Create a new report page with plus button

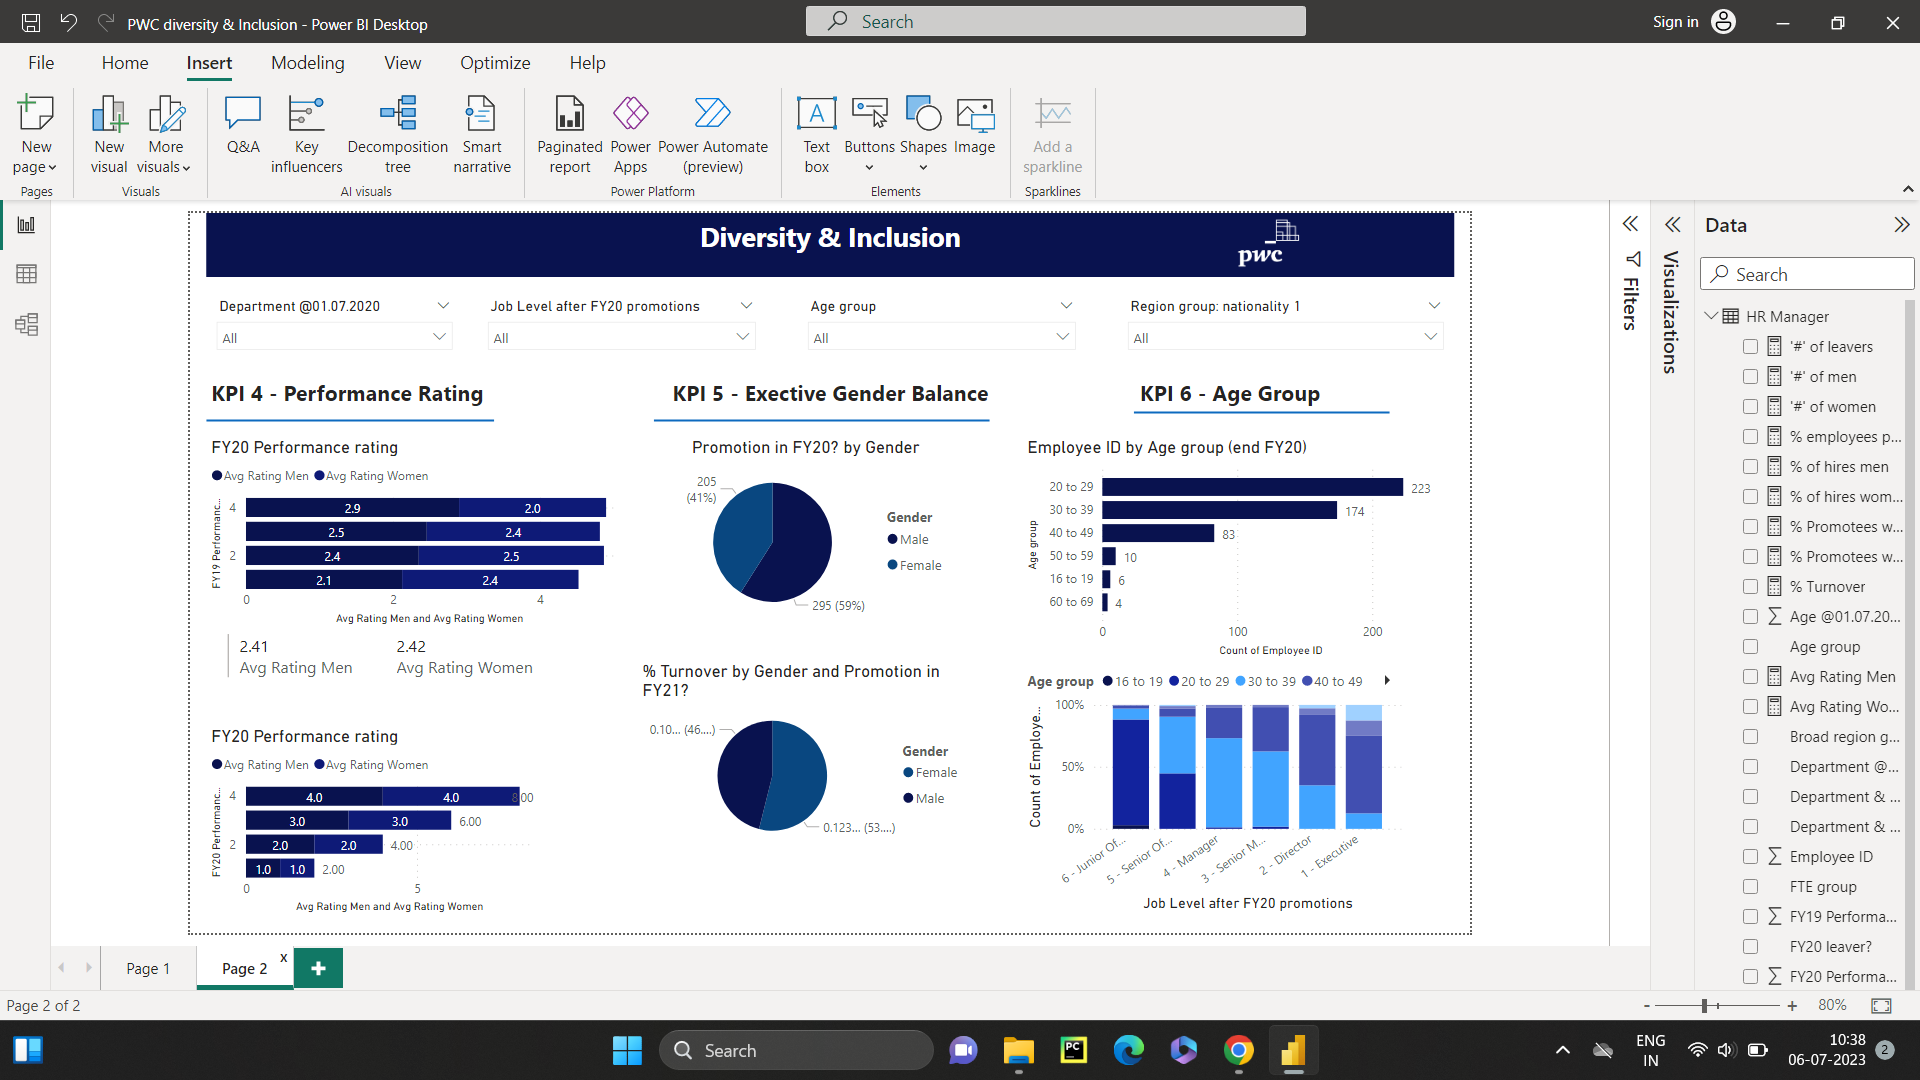318,967
